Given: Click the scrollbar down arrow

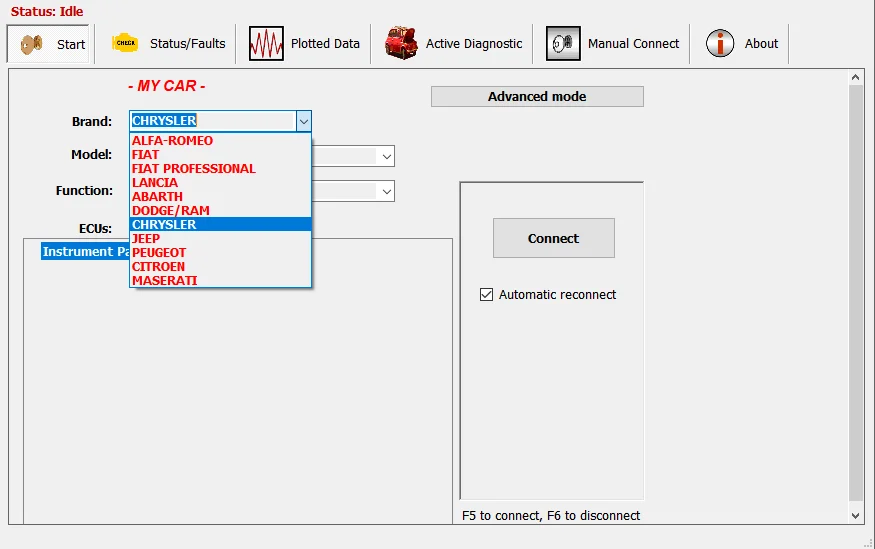Looking at the screenshot, I should point(855,516).
